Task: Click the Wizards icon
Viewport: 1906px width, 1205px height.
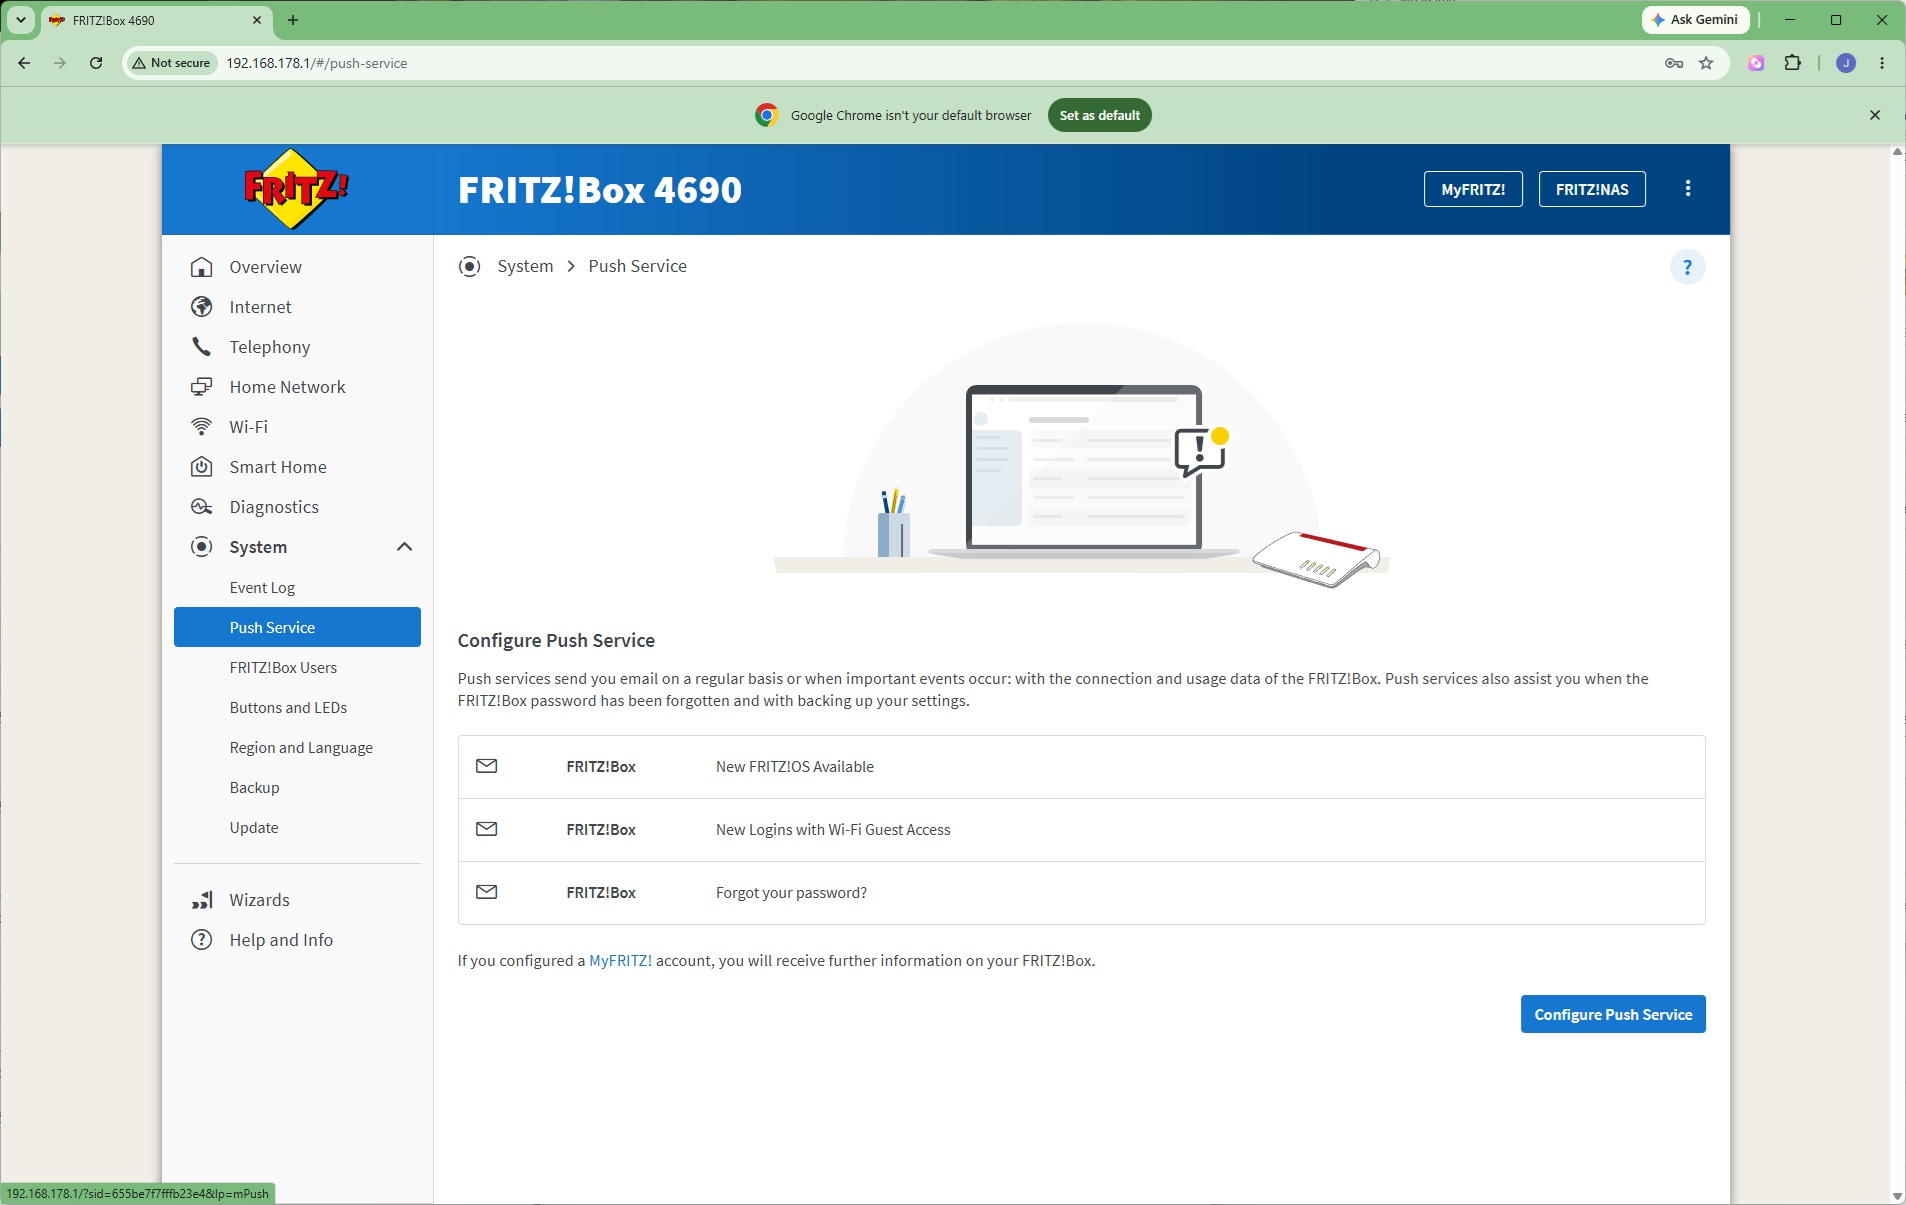Action: click(x=202, y=900)
